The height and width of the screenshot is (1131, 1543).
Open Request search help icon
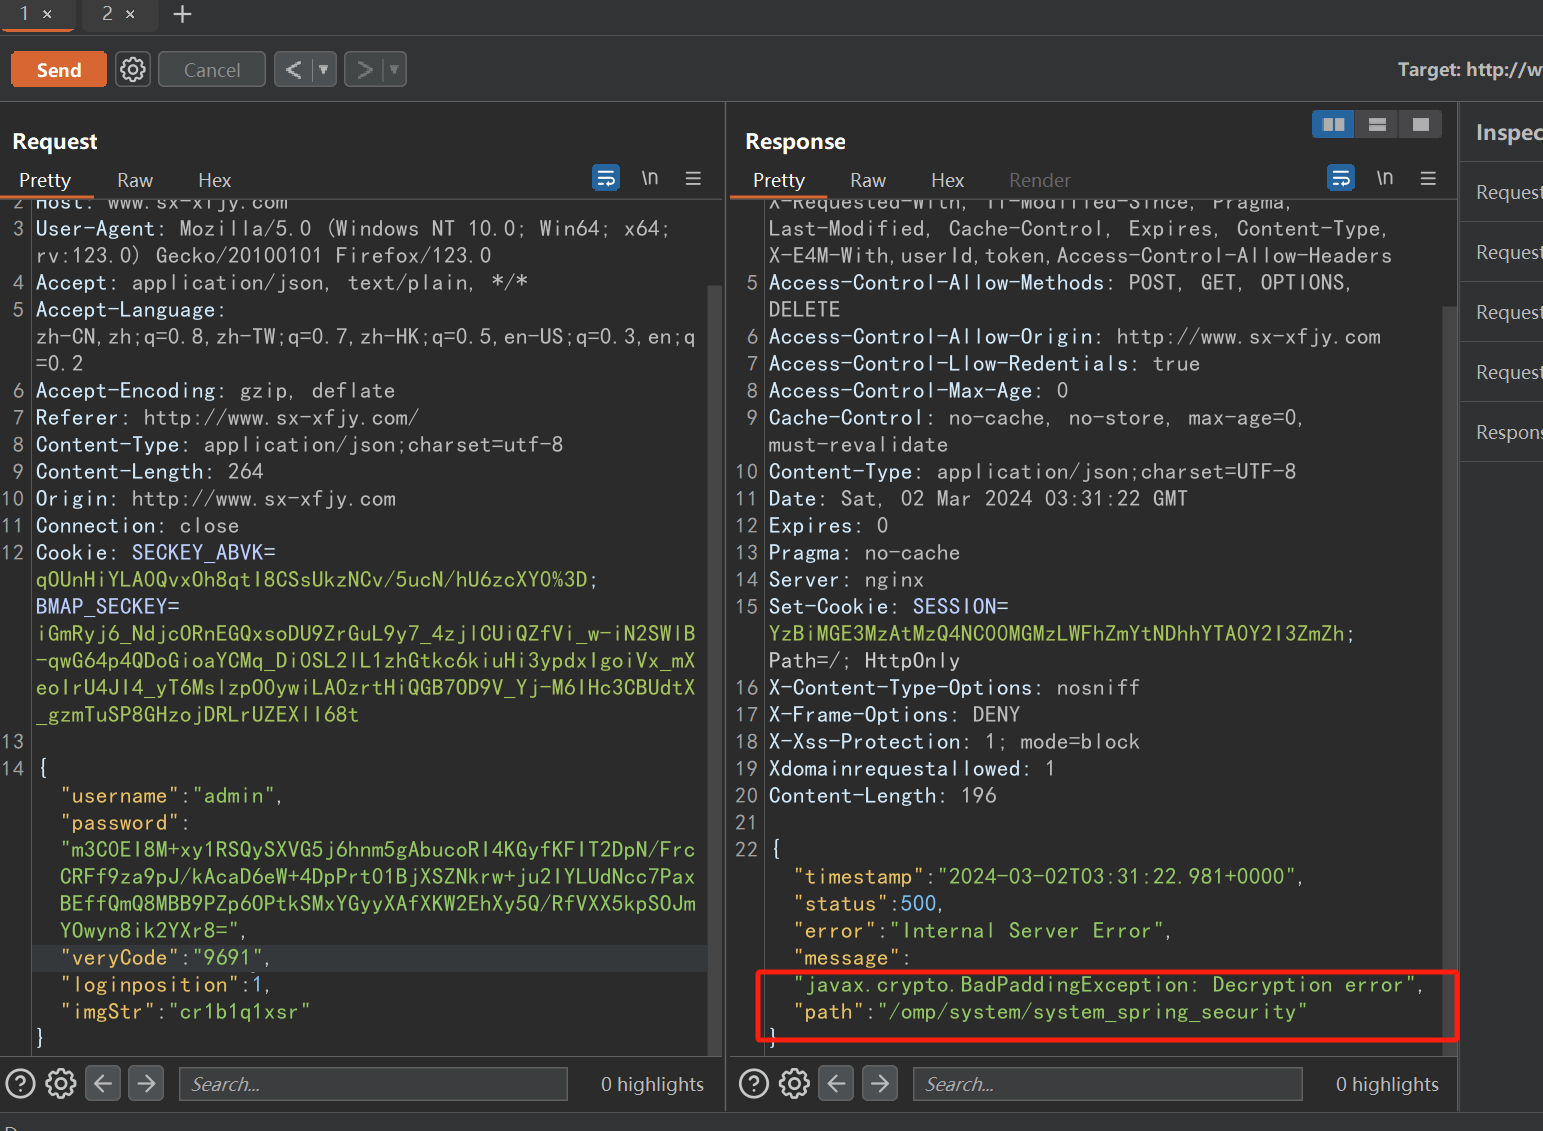pyautogui.click(x=20, y=1083)
